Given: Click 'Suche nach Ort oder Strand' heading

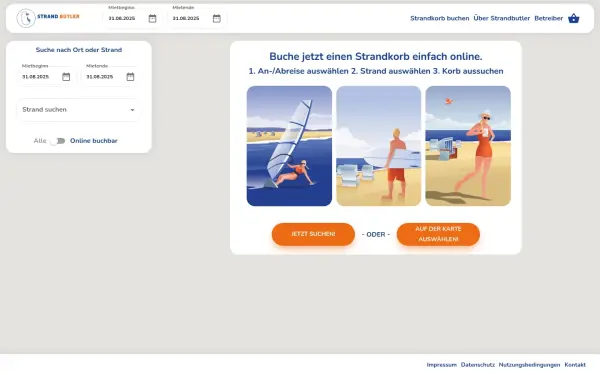Looking at the screenshot, I should pyautogui.click(x=79, y=50).
